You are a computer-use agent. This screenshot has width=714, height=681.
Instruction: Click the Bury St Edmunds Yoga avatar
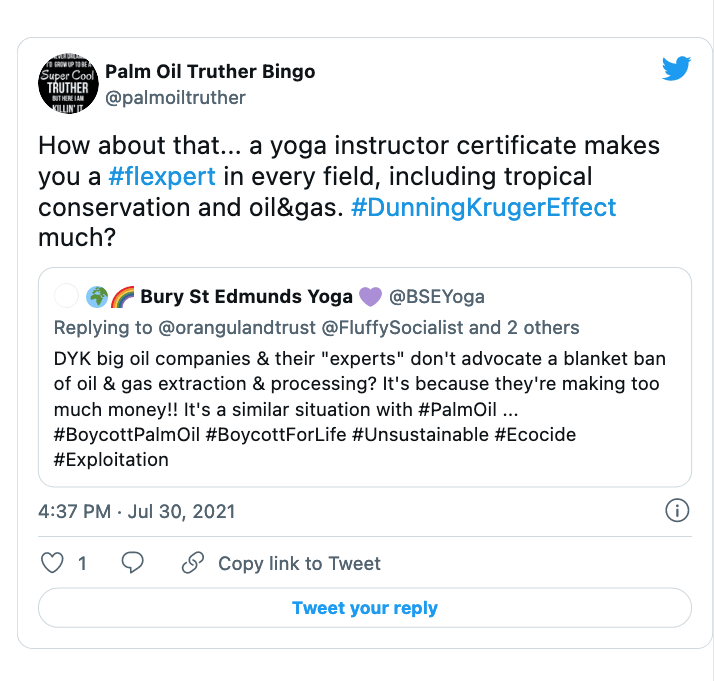66,296
